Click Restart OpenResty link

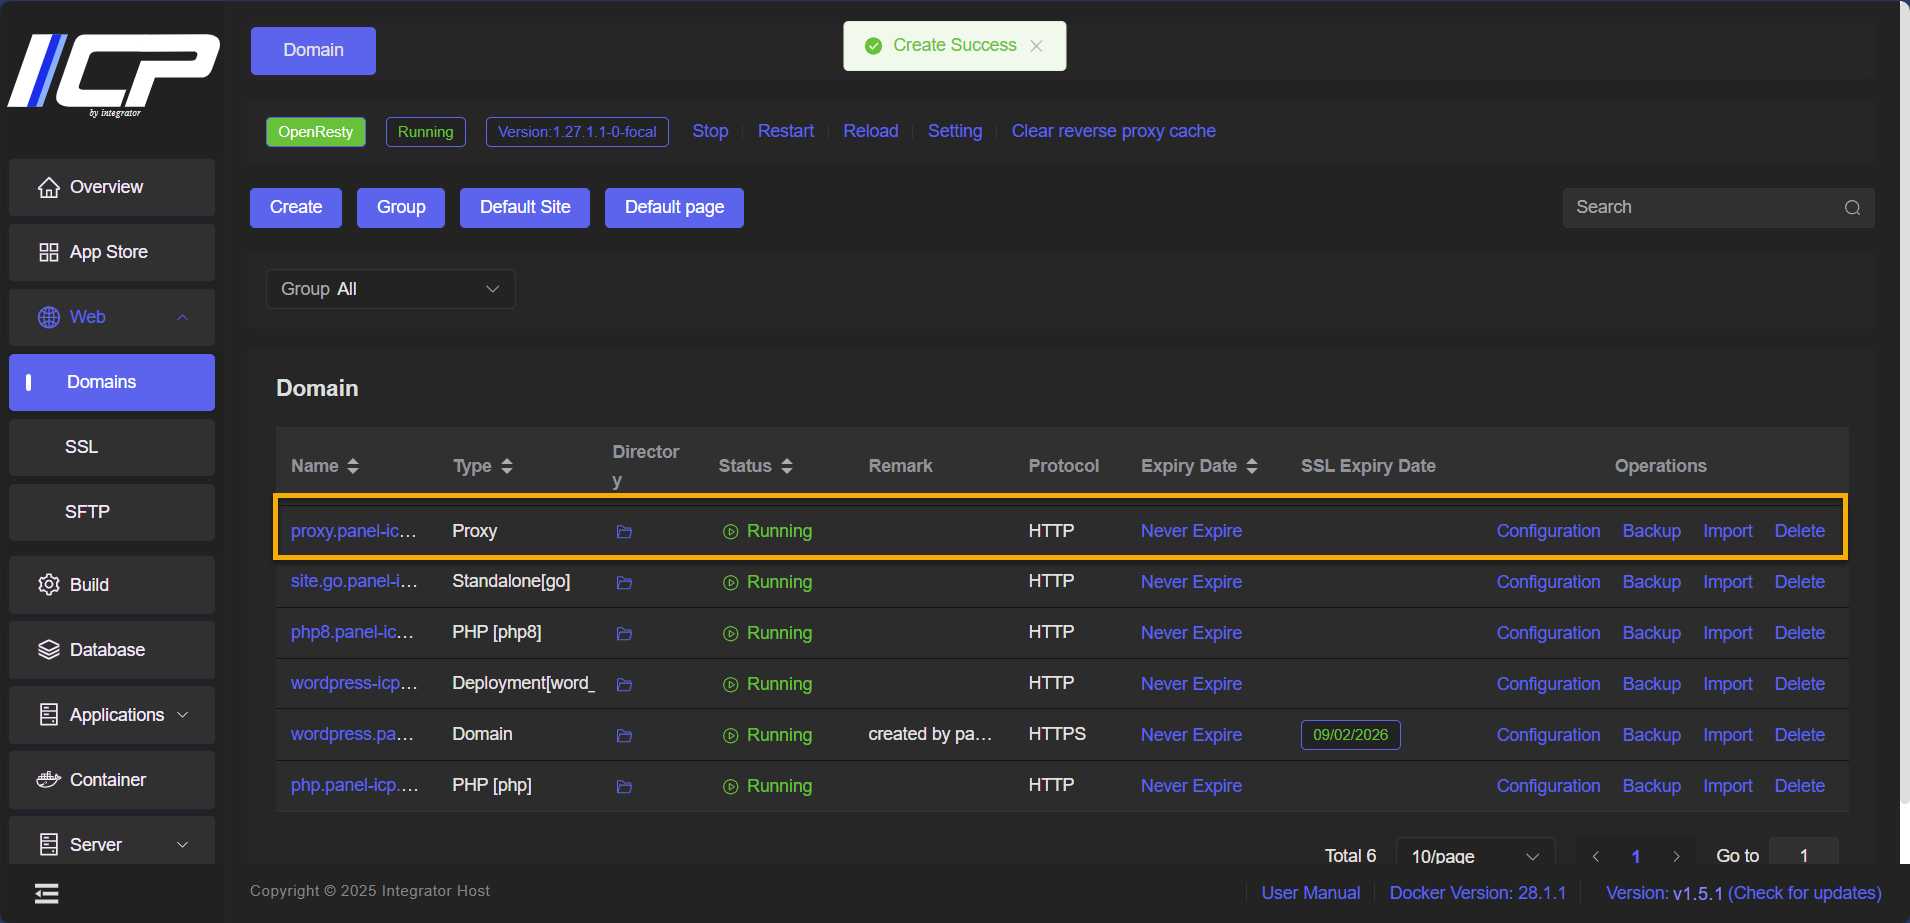(x=786, y=131)
